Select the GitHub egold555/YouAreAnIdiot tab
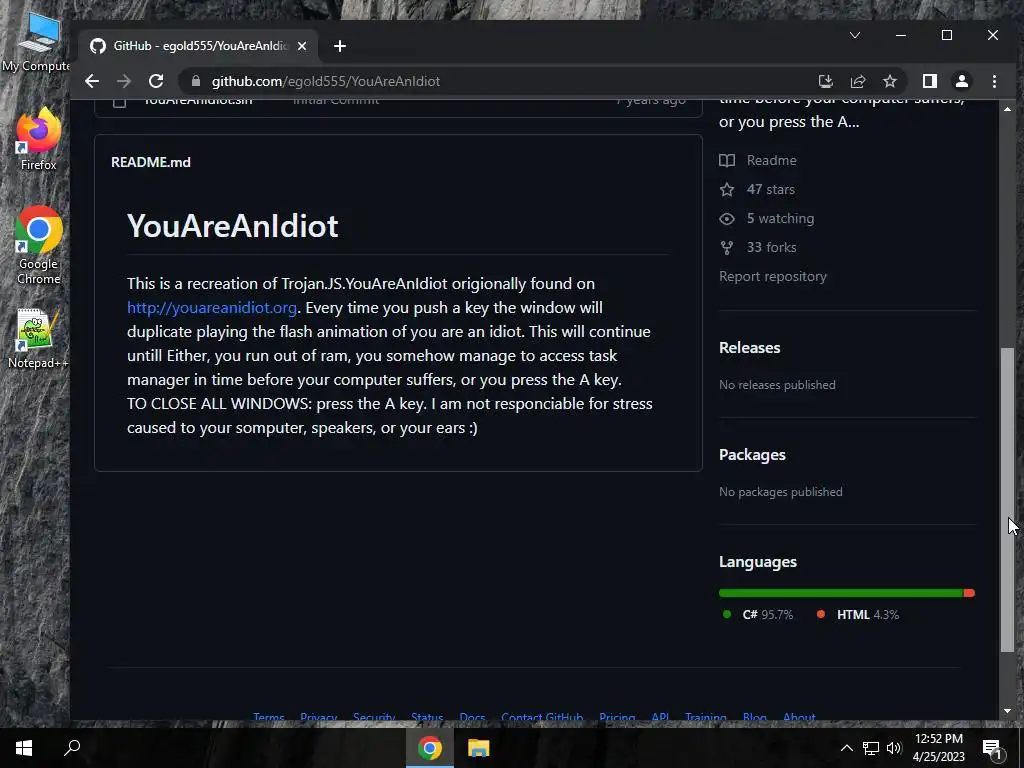1024x768 pixels. [x=196, y=46]
